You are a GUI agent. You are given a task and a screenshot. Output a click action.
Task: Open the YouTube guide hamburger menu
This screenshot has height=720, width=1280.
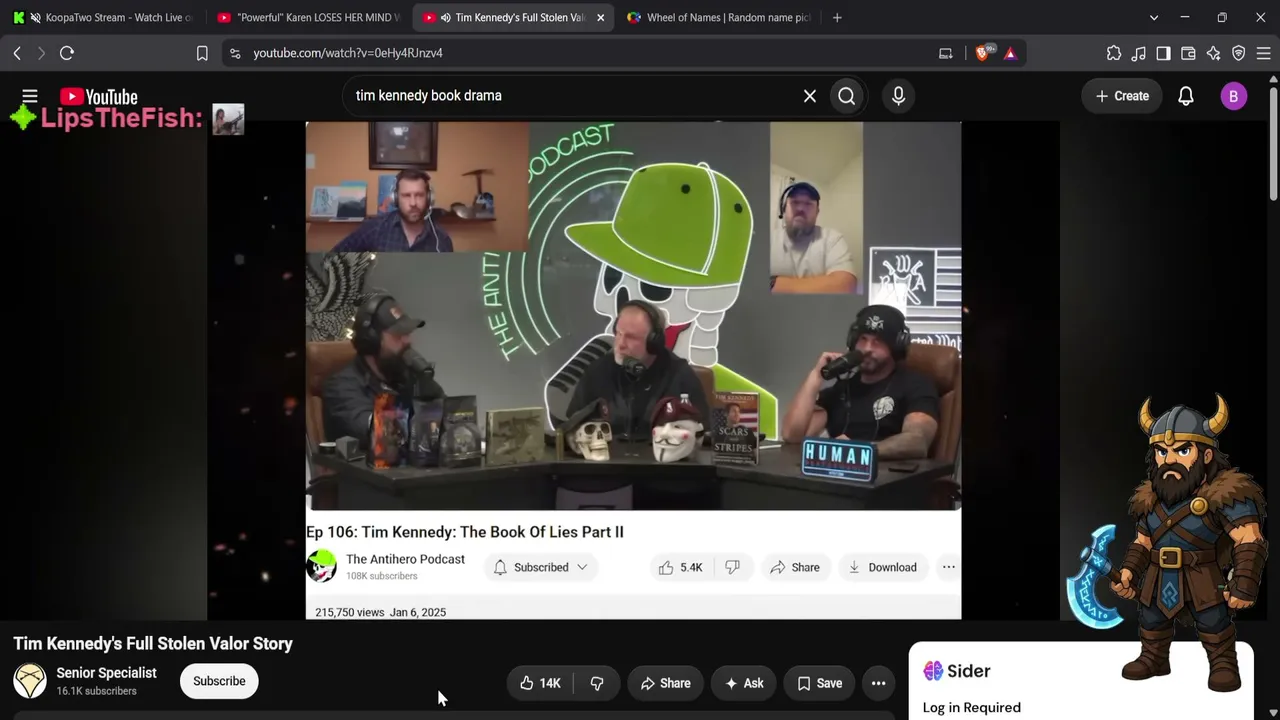coord(30,96)
